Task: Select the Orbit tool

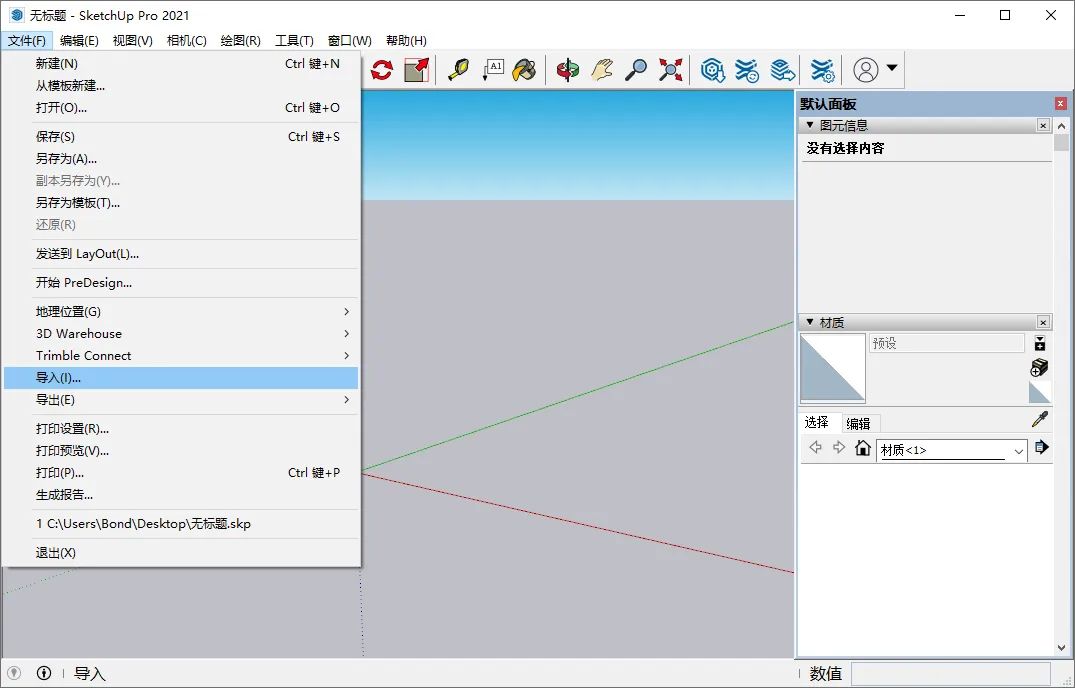Action: (x=568, y=70)
